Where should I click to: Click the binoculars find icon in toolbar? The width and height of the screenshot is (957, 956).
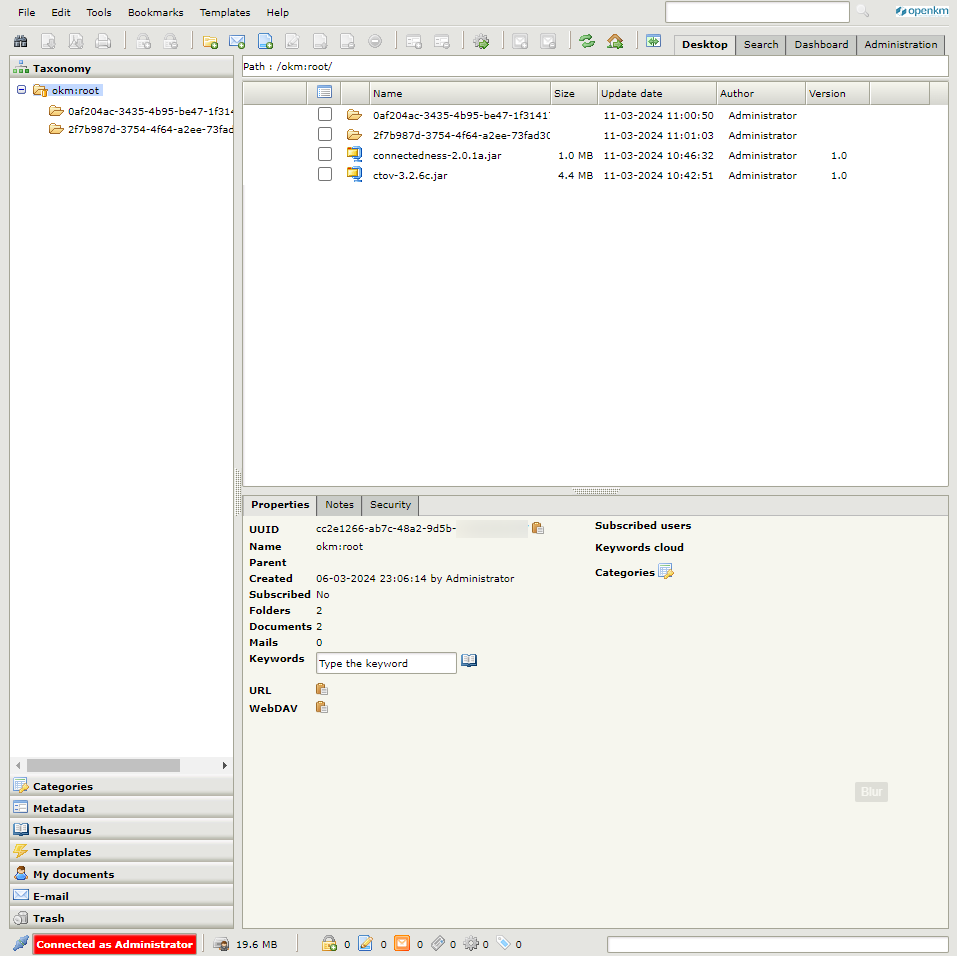(x=20, y=42)
